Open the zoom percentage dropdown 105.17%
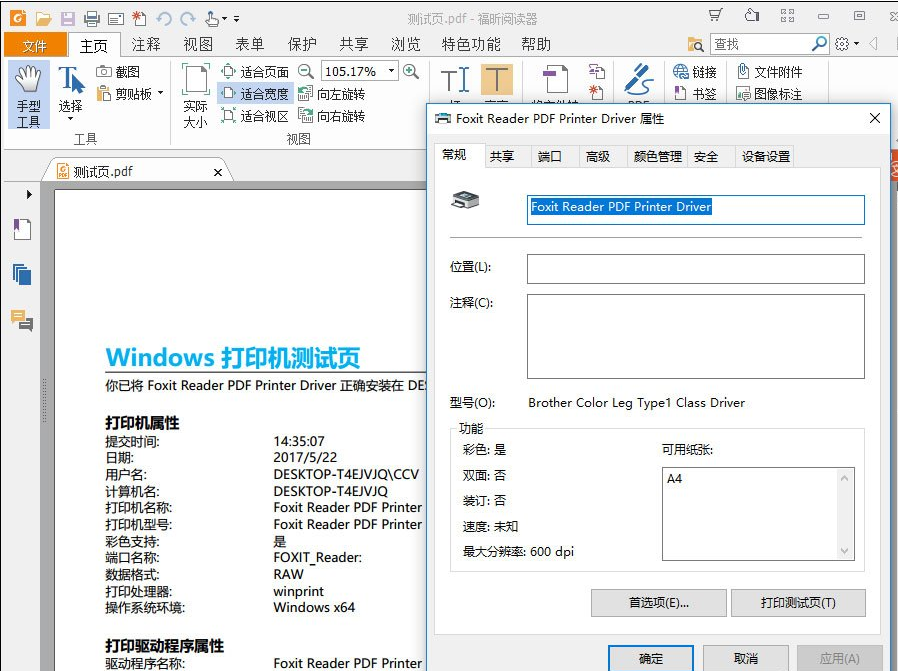Viewport: 898px width, 671px height. (x=392, y=71)
